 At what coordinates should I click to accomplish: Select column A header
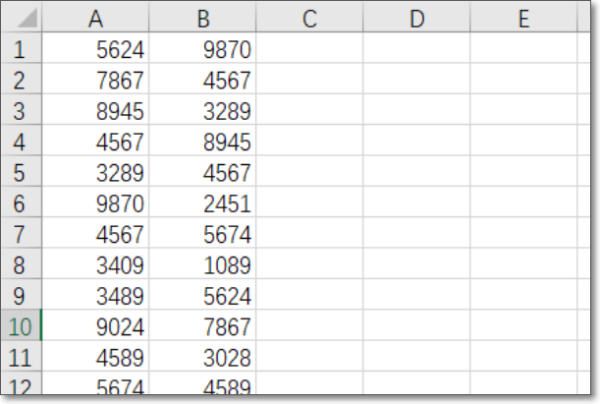pyautogui.click(x=97, y=20)
